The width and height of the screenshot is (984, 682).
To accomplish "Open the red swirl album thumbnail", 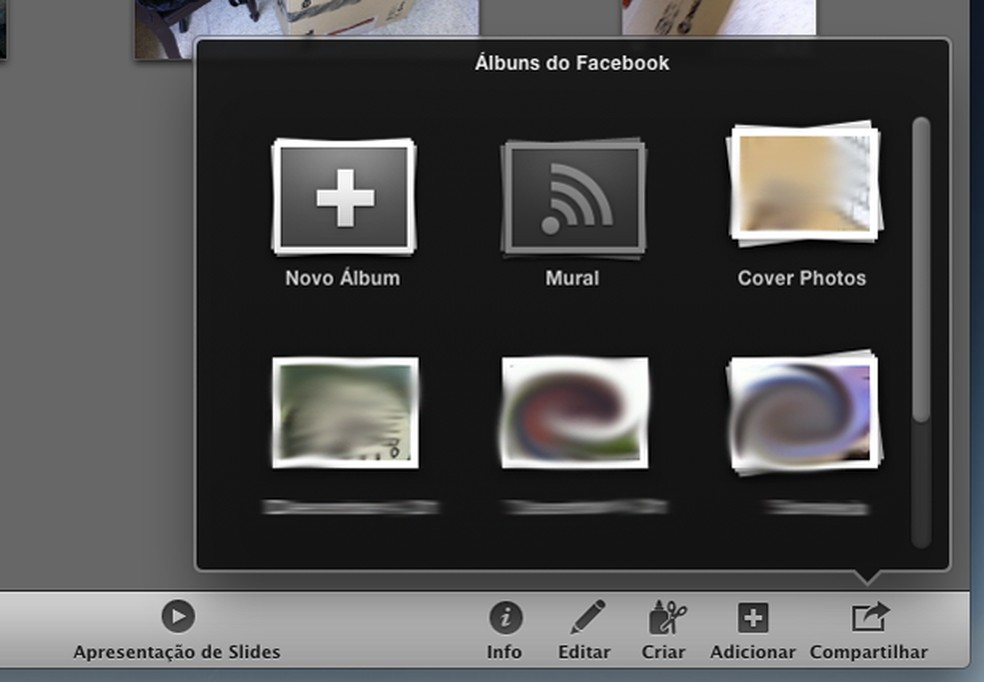I will pos(574,412).
